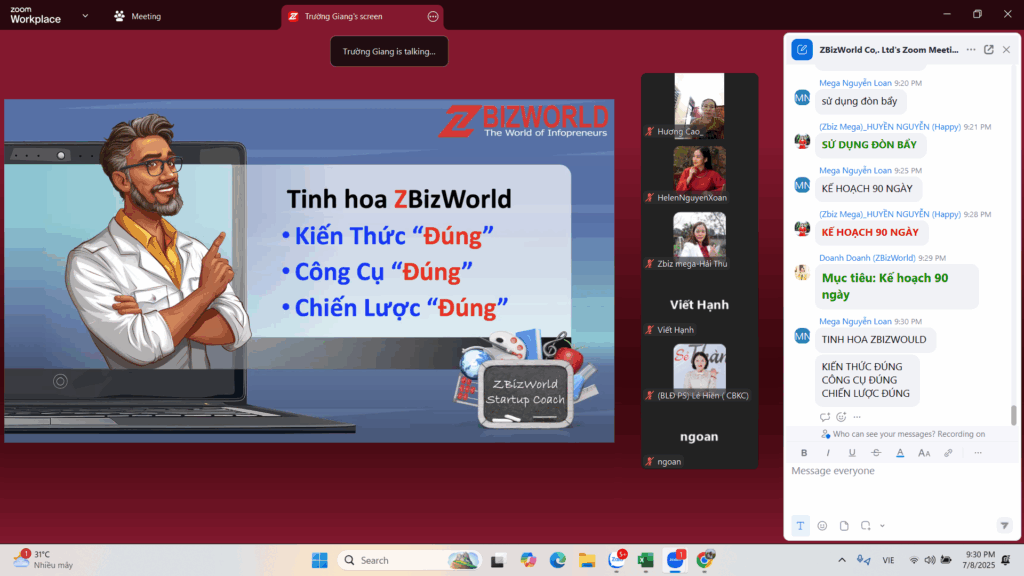Select Hương Cao participant video thumbnail
Viewport: 1024px width, 576px height.
click(699, 106)
